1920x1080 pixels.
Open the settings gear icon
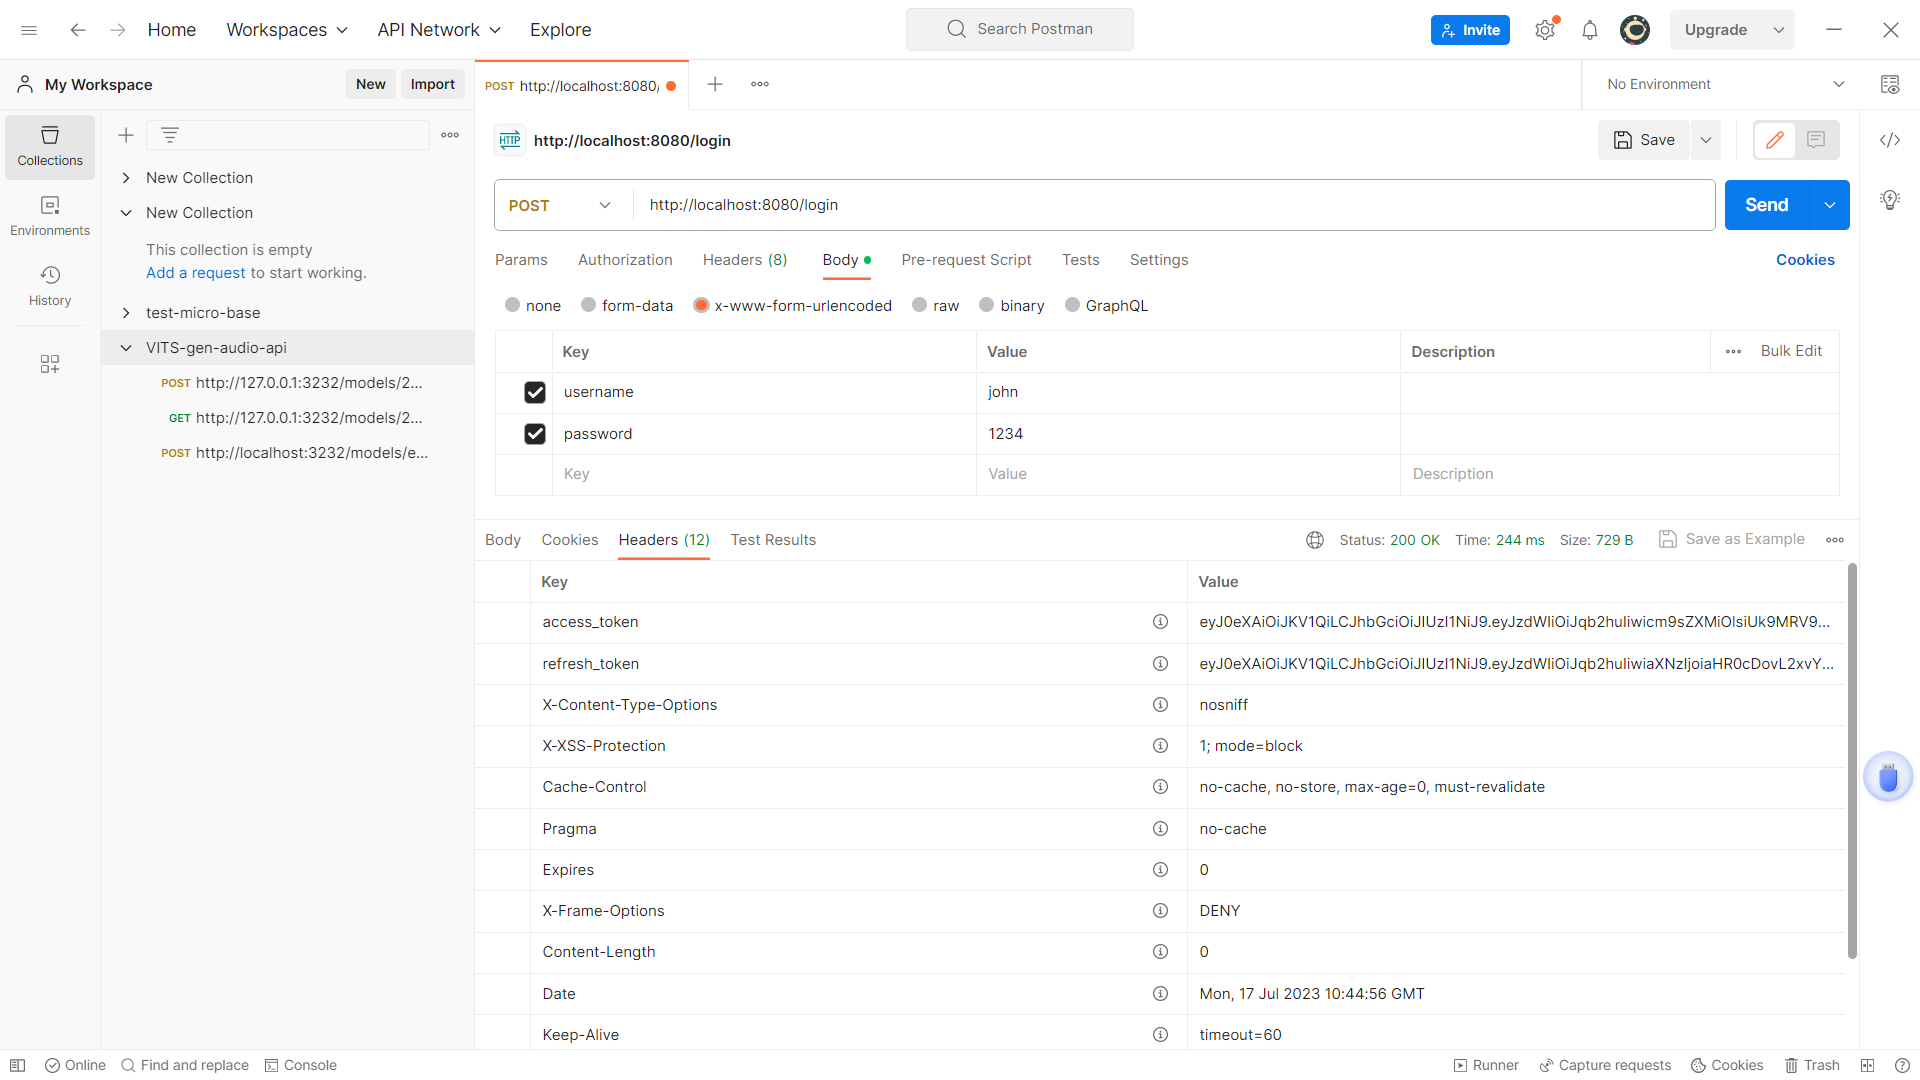[1545, 30]
